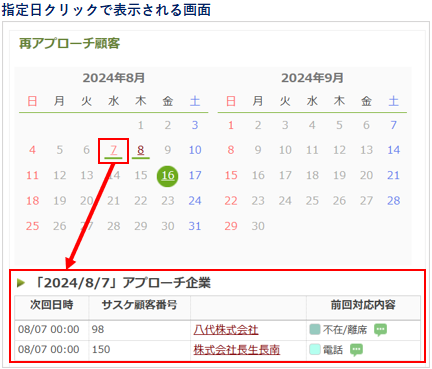Open comment bubble for 株式会社長生長南 row
This screenshot has height=369, width=432.
[x=356, y=350]
